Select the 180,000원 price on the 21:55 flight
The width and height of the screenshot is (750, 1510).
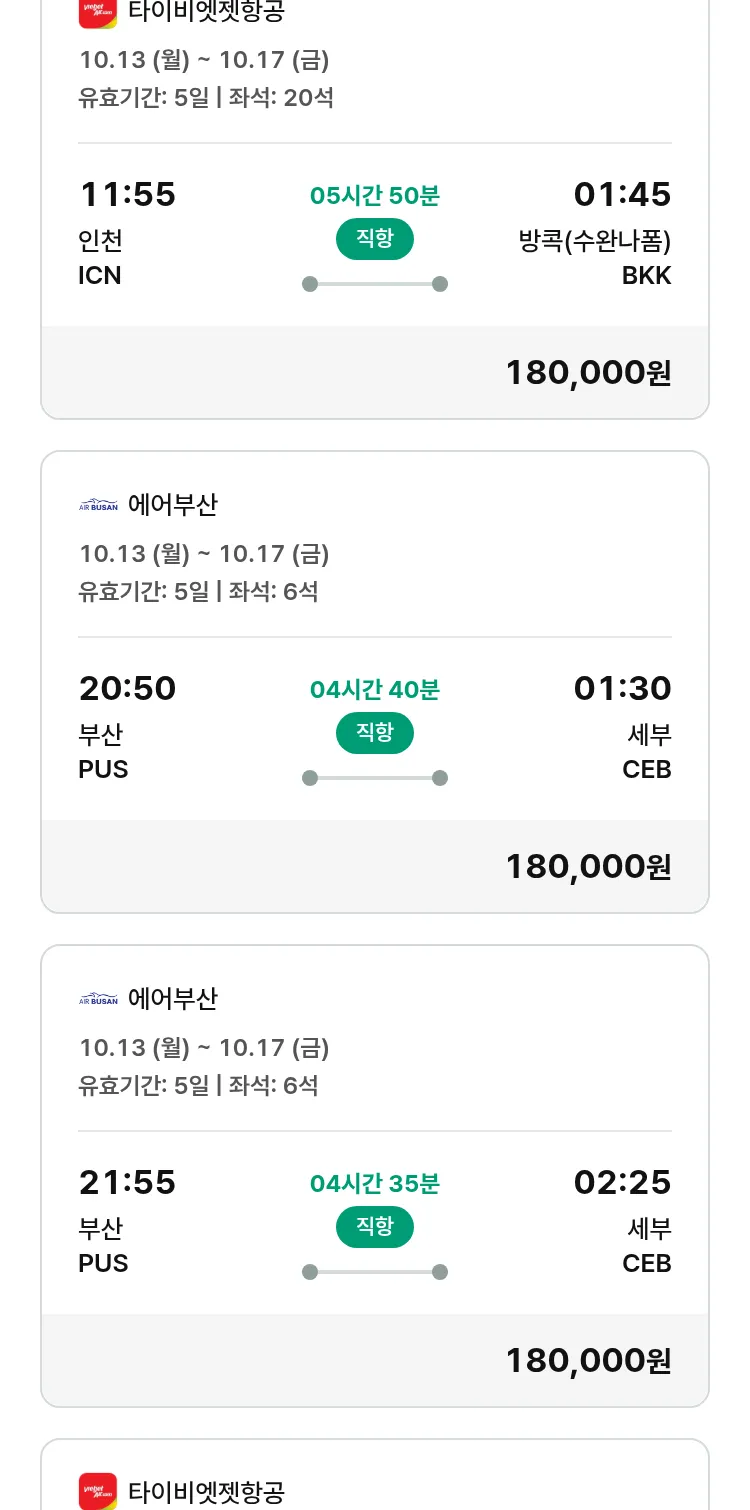click(x=588, y=1361)
